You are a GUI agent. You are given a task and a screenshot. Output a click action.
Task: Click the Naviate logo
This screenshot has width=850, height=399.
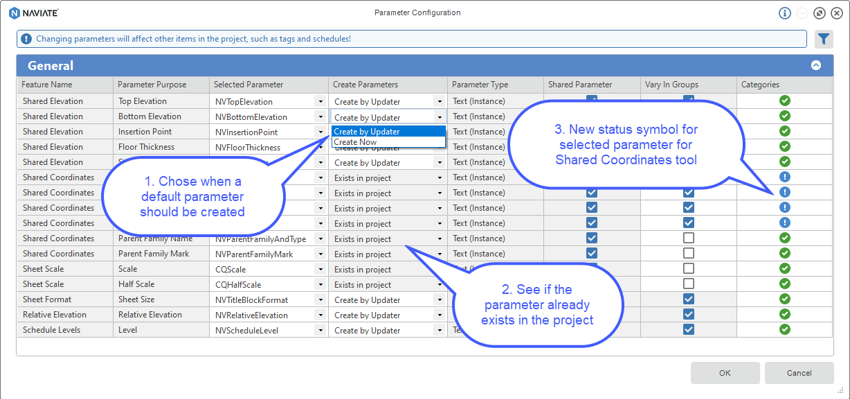coord(34,13)
